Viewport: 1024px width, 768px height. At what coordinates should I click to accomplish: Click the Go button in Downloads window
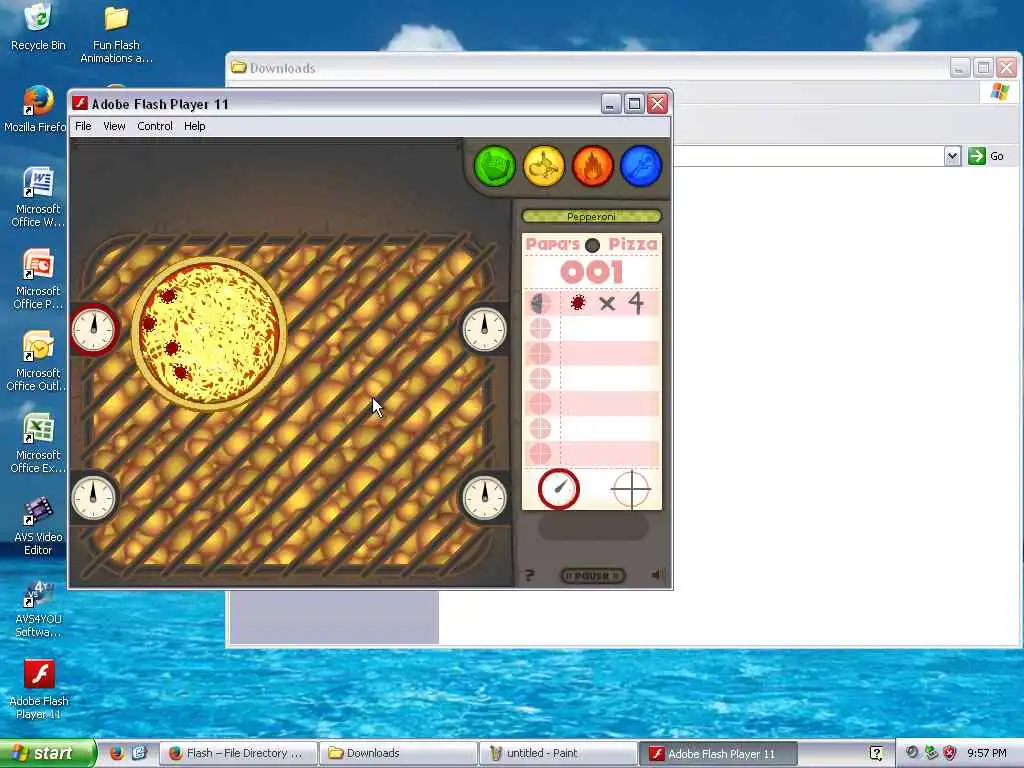pyautogui.click(x=986, y=156)
